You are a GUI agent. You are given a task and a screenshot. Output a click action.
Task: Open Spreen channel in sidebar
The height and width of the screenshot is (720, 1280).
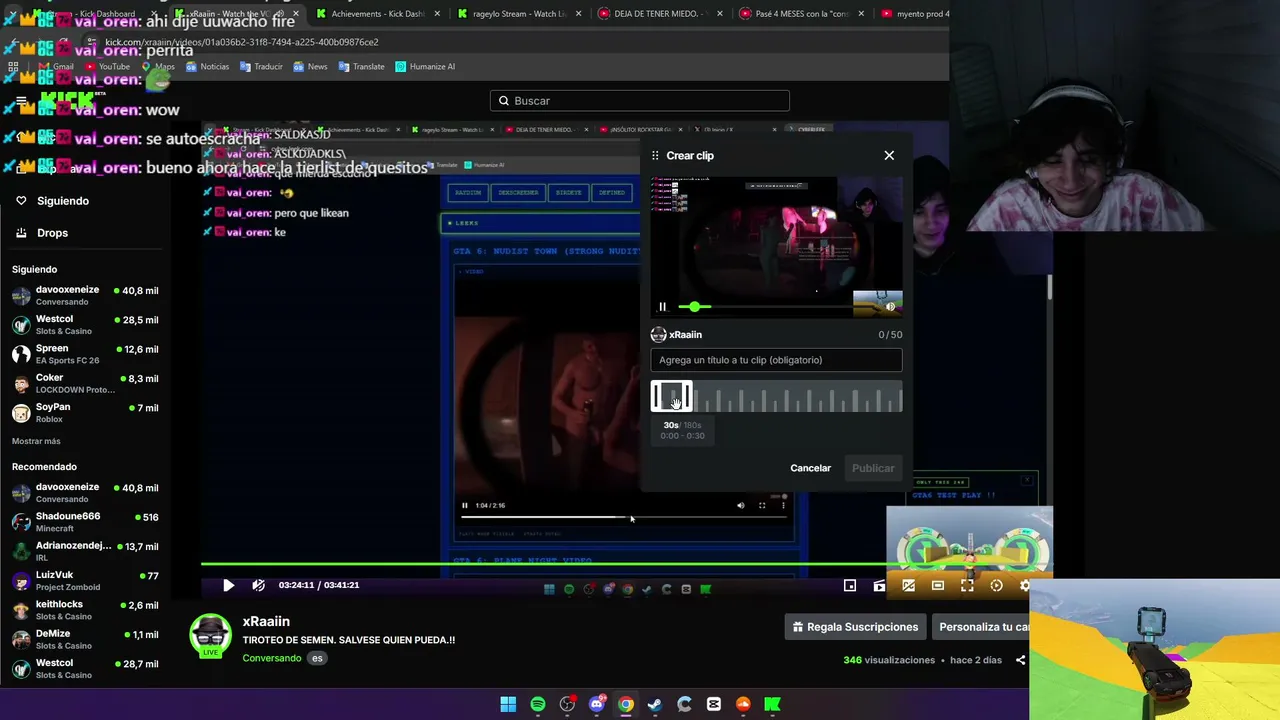(85, 354)
